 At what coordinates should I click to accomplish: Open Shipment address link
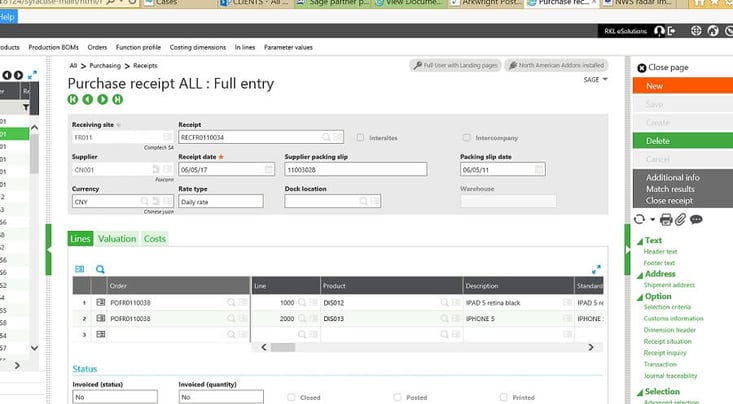click(x=669, y=285)
